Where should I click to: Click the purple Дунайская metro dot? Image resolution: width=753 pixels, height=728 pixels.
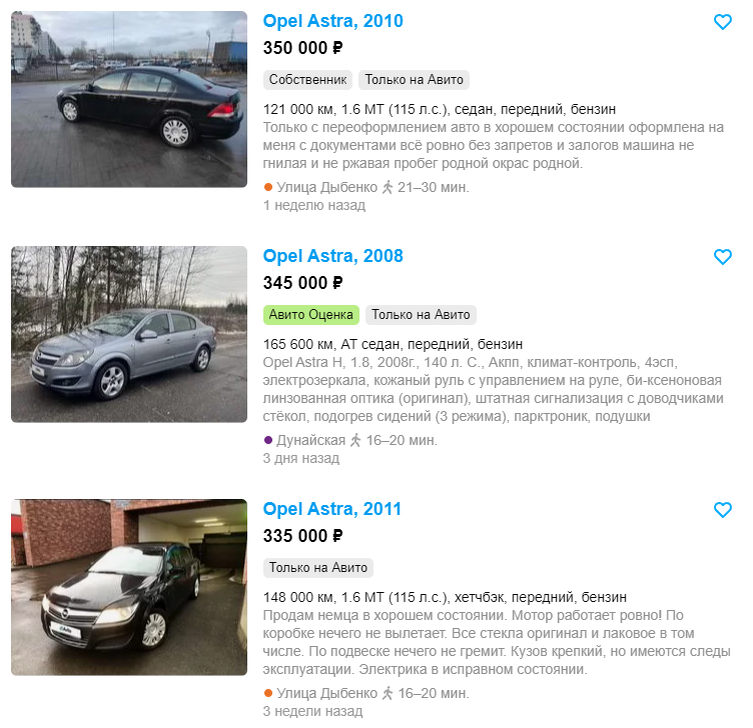point(268,440)
